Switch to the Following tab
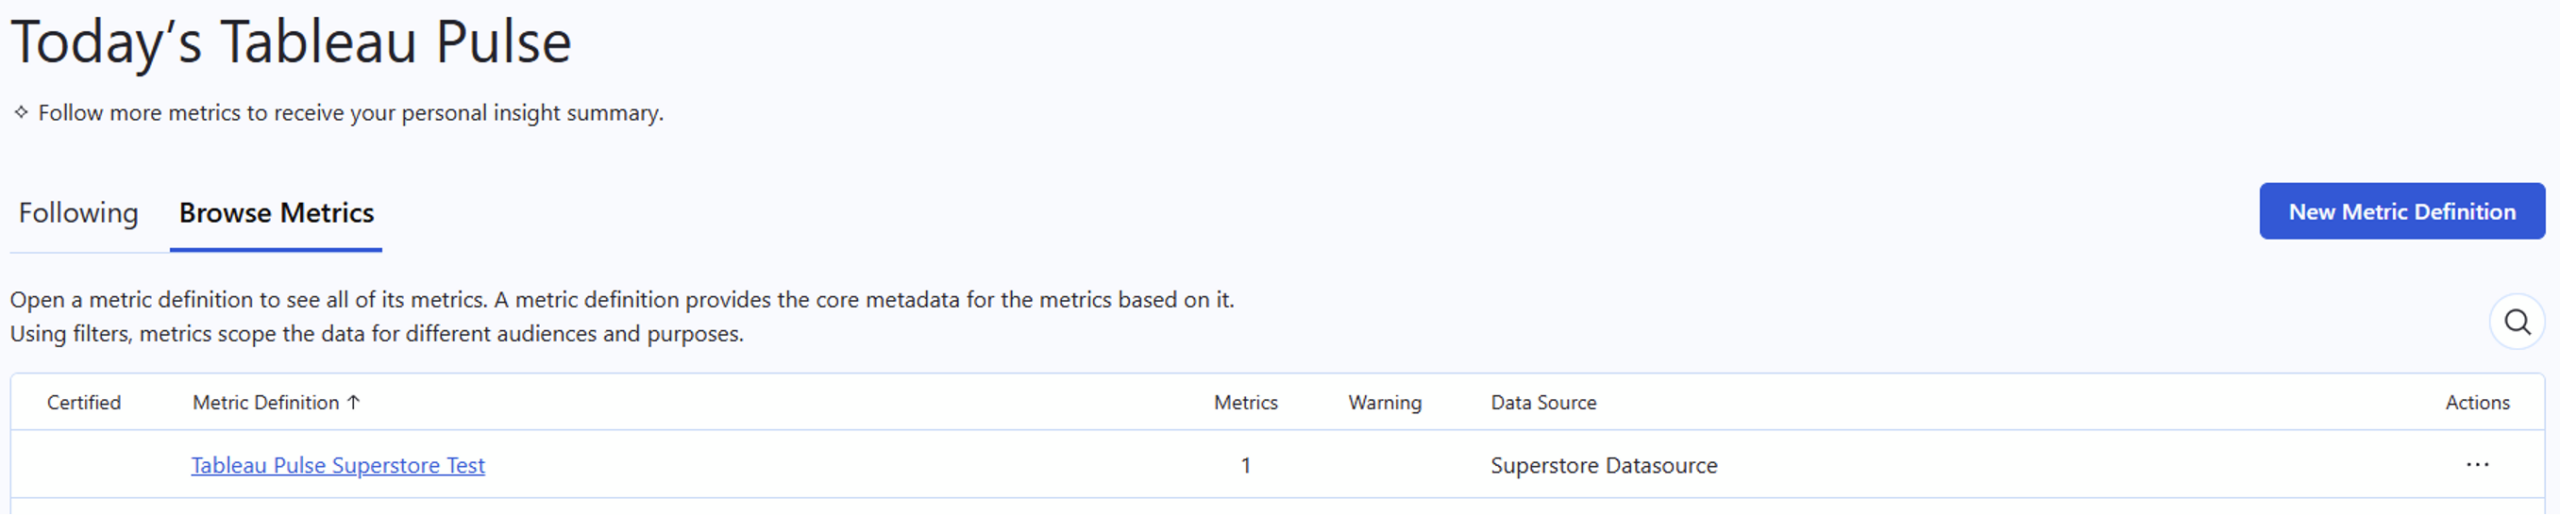Image resolution: width=2560 pixels, height=515 pixels. [x=78, y=213]
